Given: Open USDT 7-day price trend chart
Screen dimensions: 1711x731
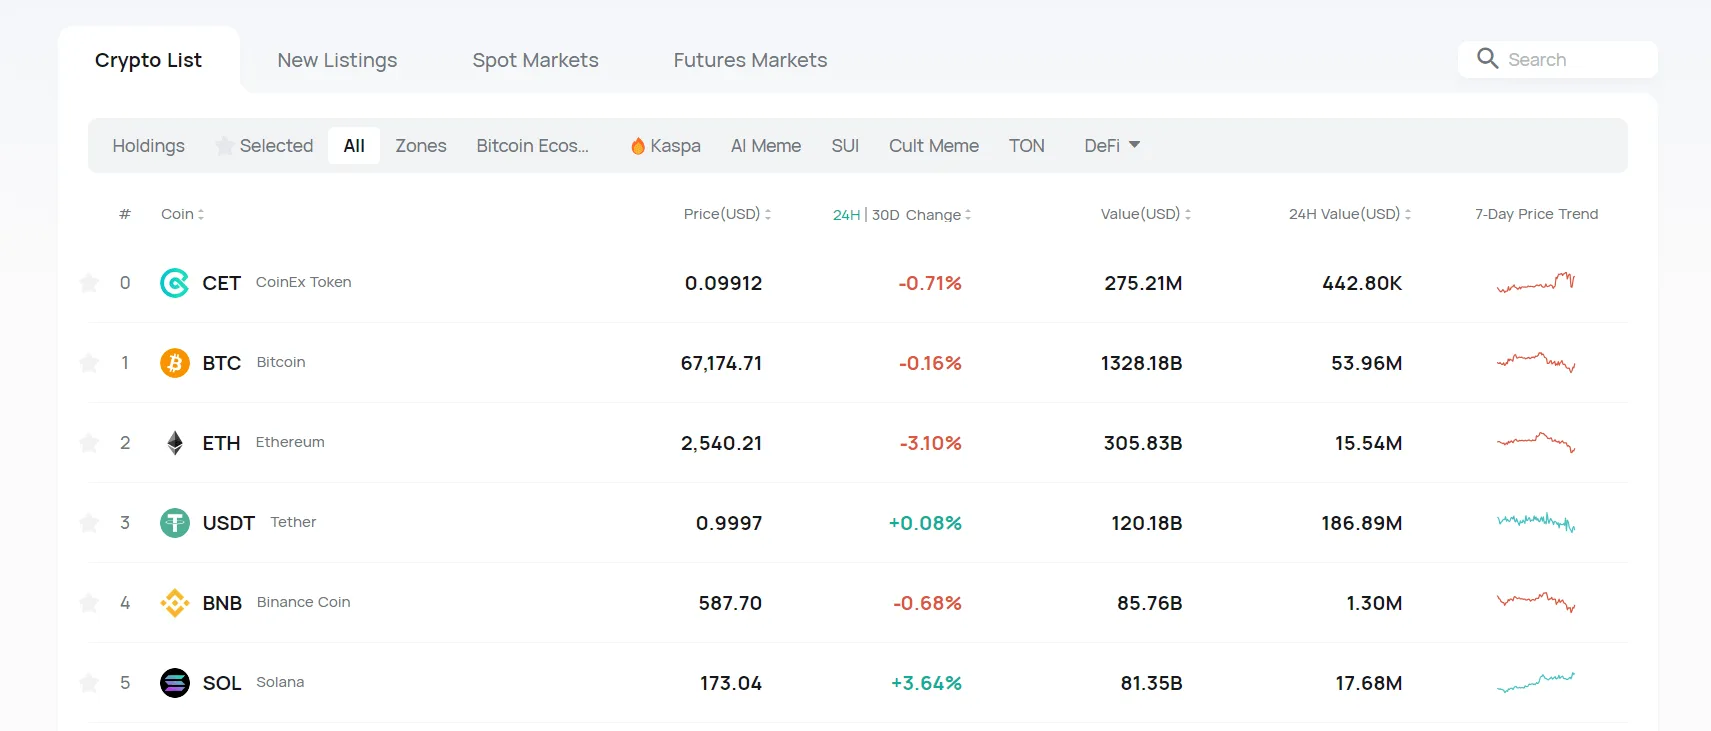Looking at the screenshot, I should tap(1536, 522).
